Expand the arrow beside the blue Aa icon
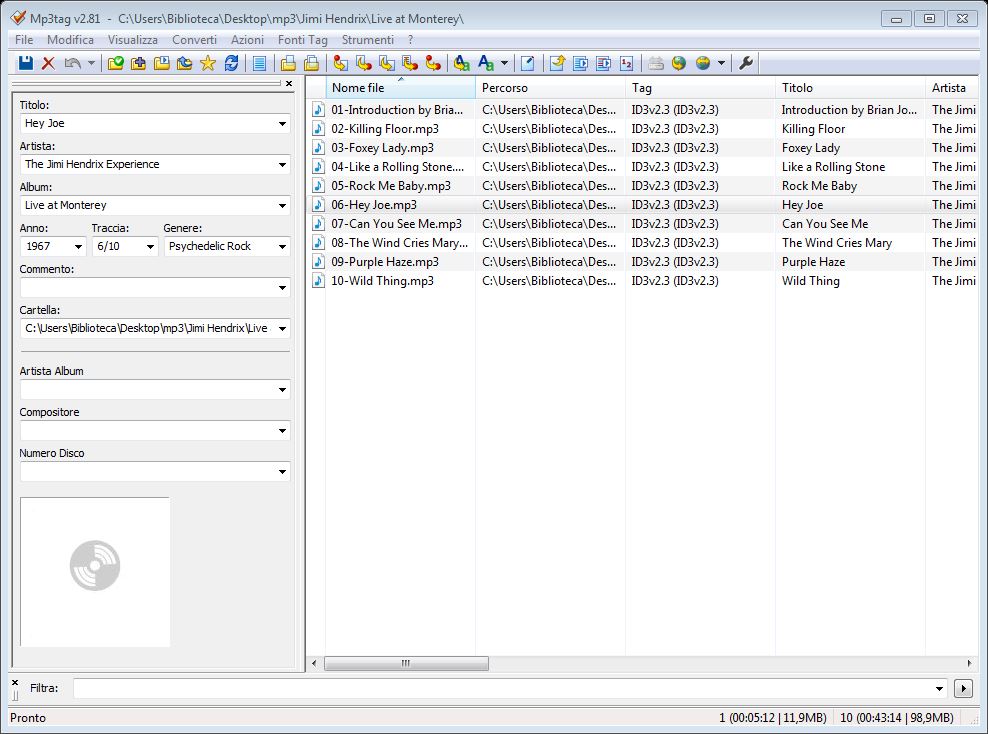 504,63
